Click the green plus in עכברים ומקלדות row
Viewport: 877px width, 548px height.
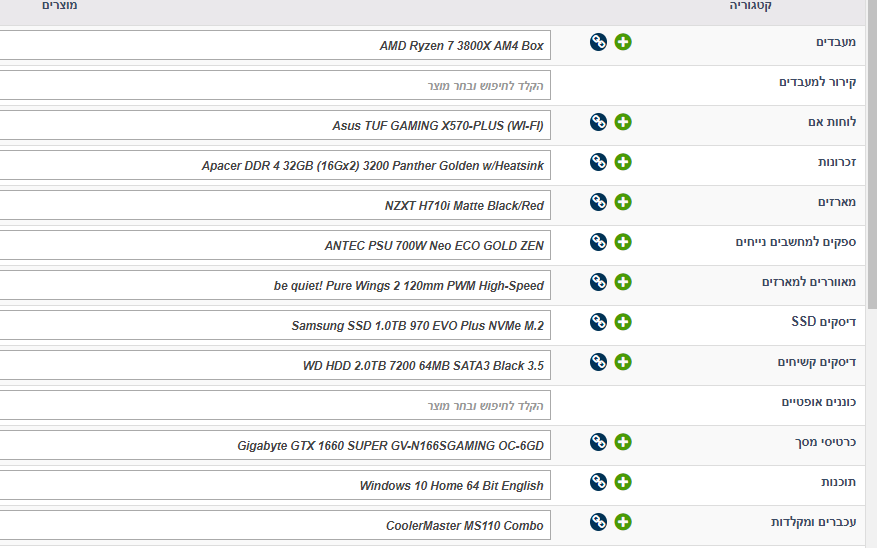pyautogui.click(x=623, y=522)
